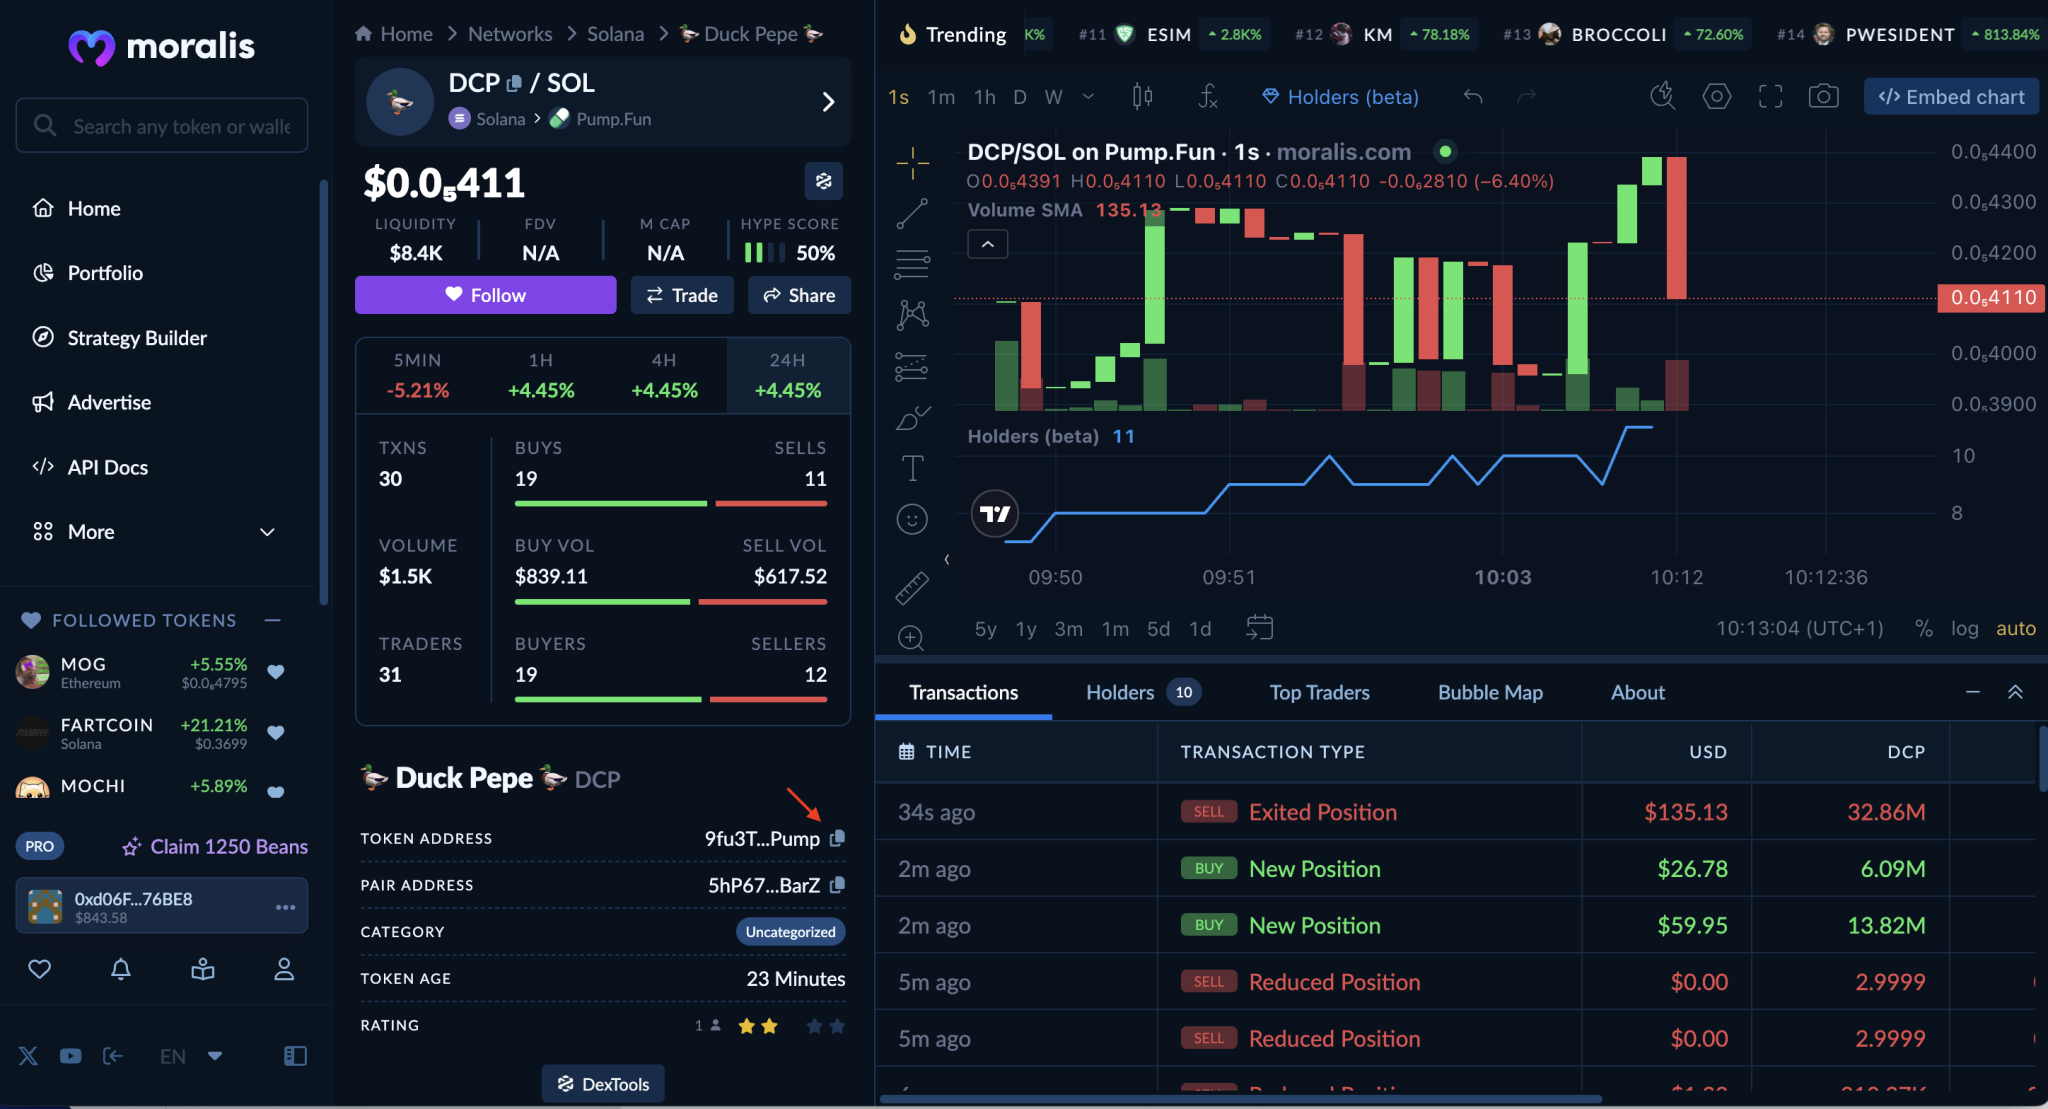
Task: Enter fullscreen mode for the chart
Action: coord(1770,96)
